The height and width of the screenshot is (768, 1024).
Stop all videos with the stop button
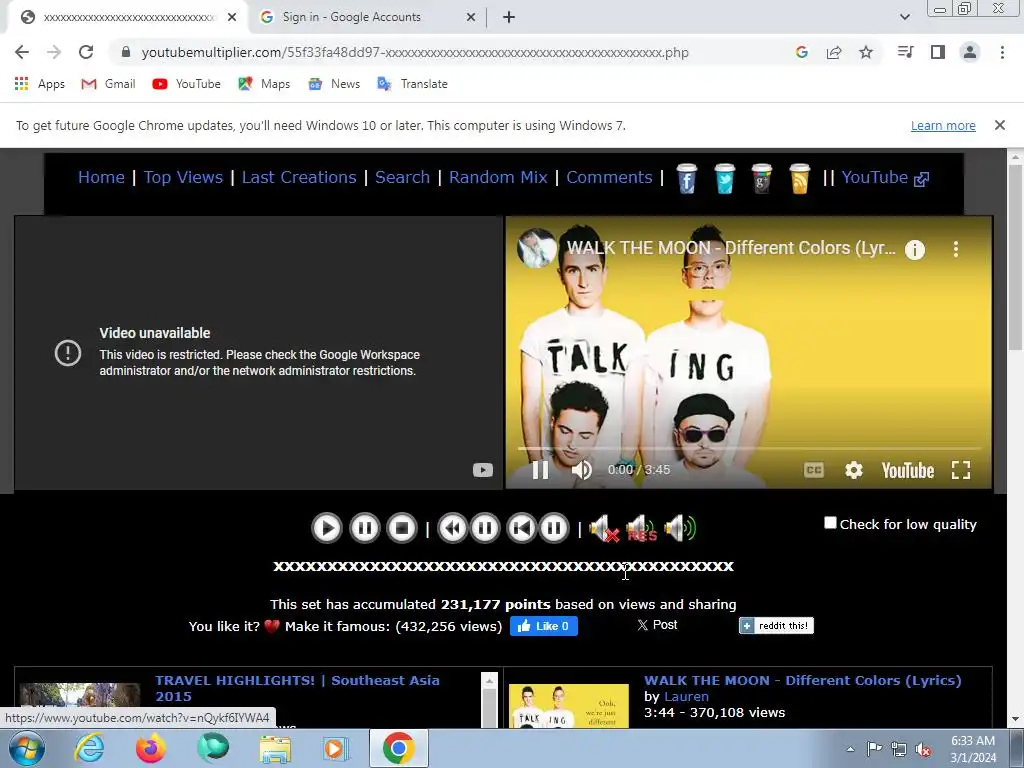[402, 528]
